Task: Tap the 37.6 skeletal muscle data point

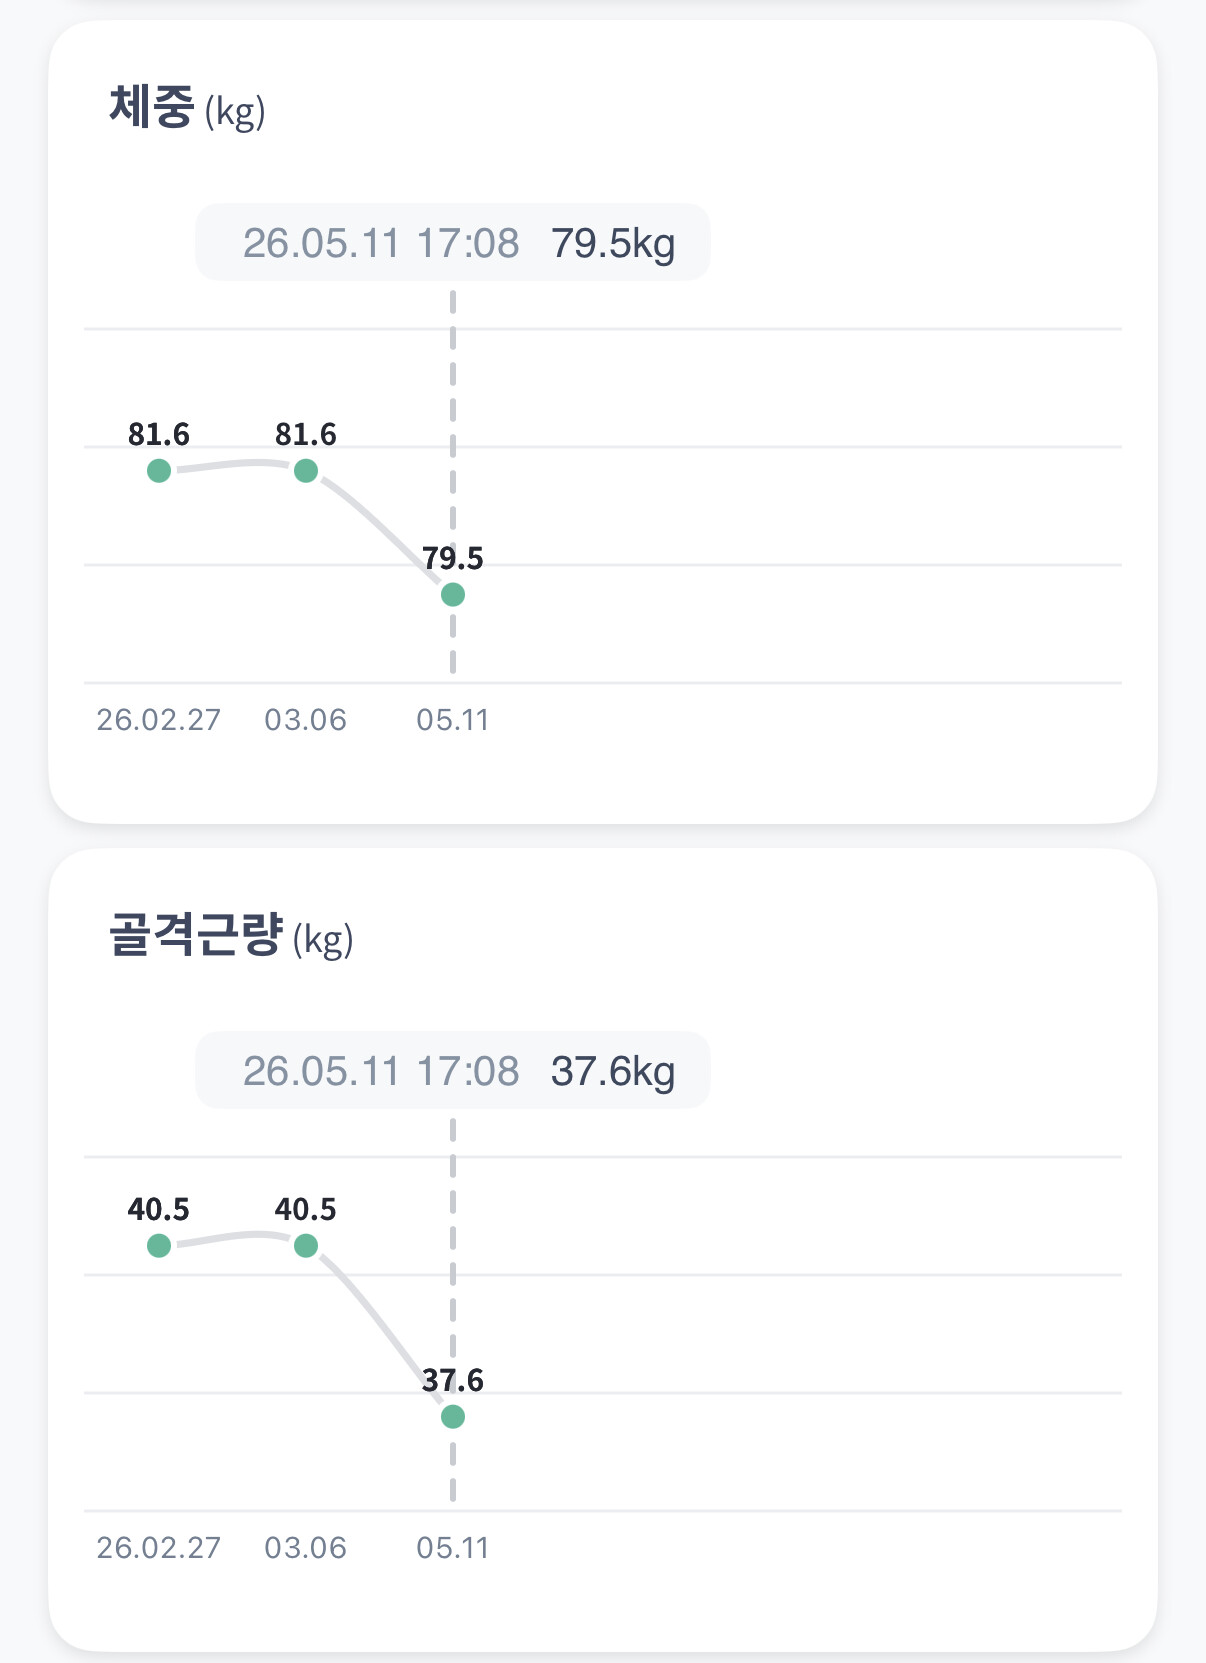Action: (x=453, y=1417)
